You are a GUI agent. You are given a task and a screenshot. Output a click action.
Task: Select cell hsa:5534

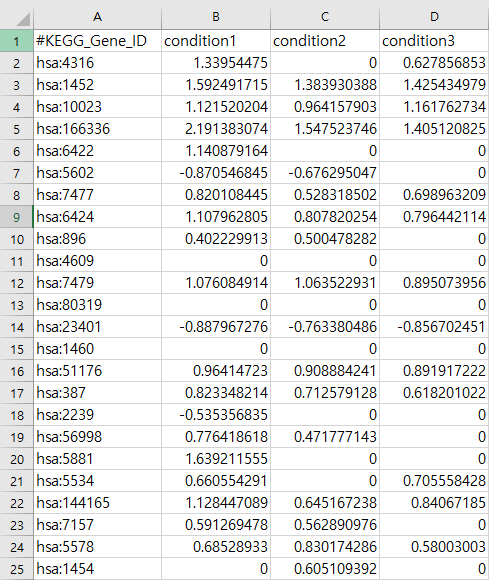(x=97, y=481)
